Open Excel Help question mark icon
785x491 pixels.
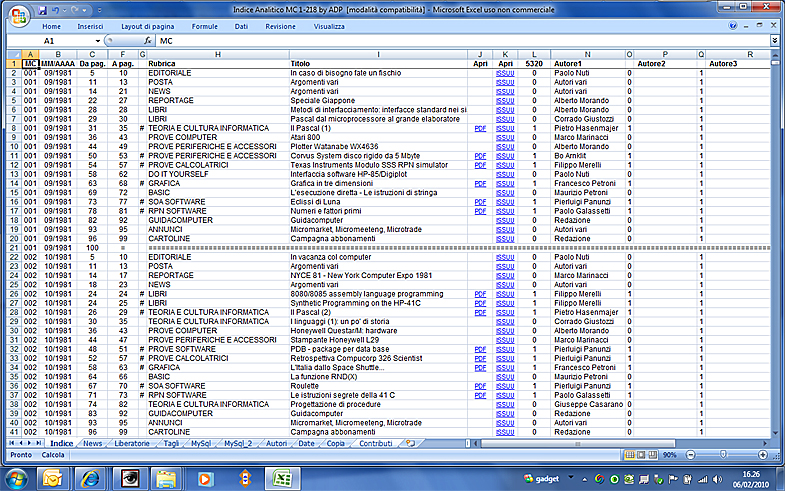pyautogui.click(x=733, y=26)
